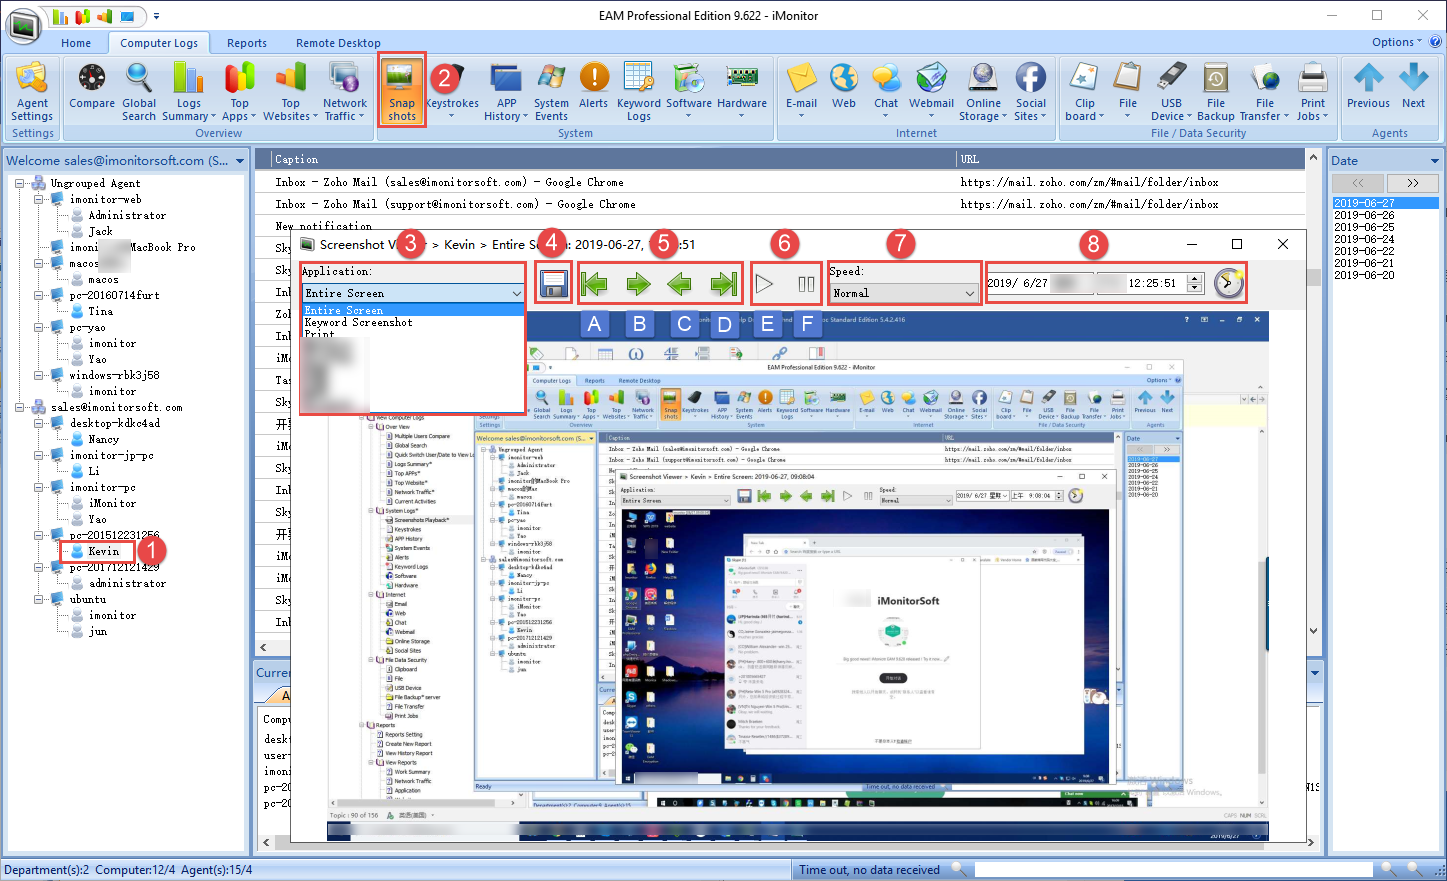The image size is (1447, 881).
Task: Pause the screenshot playback
Action: tap(806, 284)
